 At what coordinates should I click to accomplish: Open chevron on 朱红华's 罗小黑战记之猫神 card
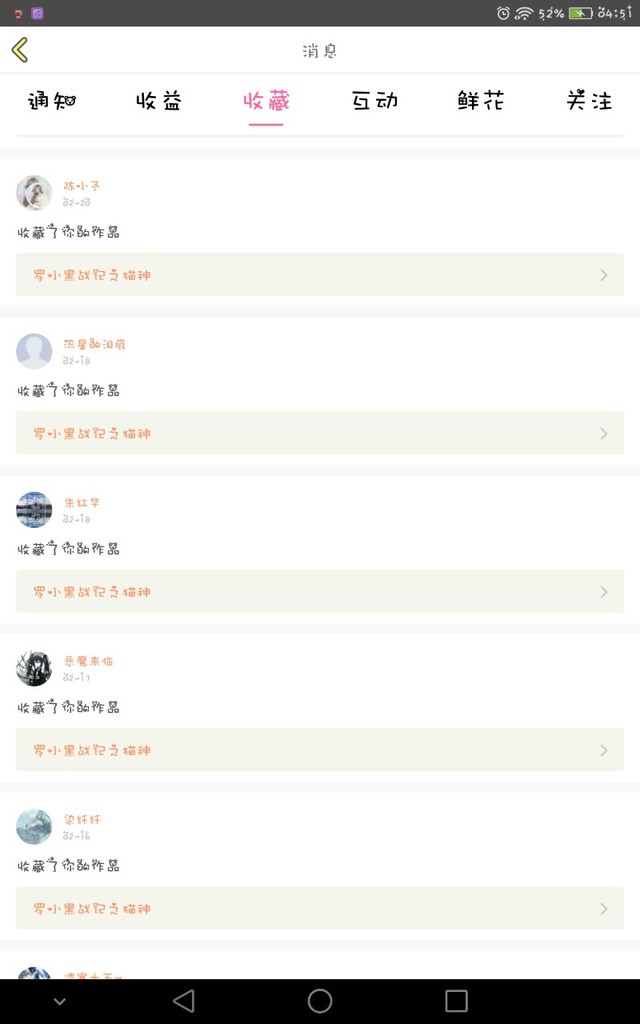pos(604,592)
